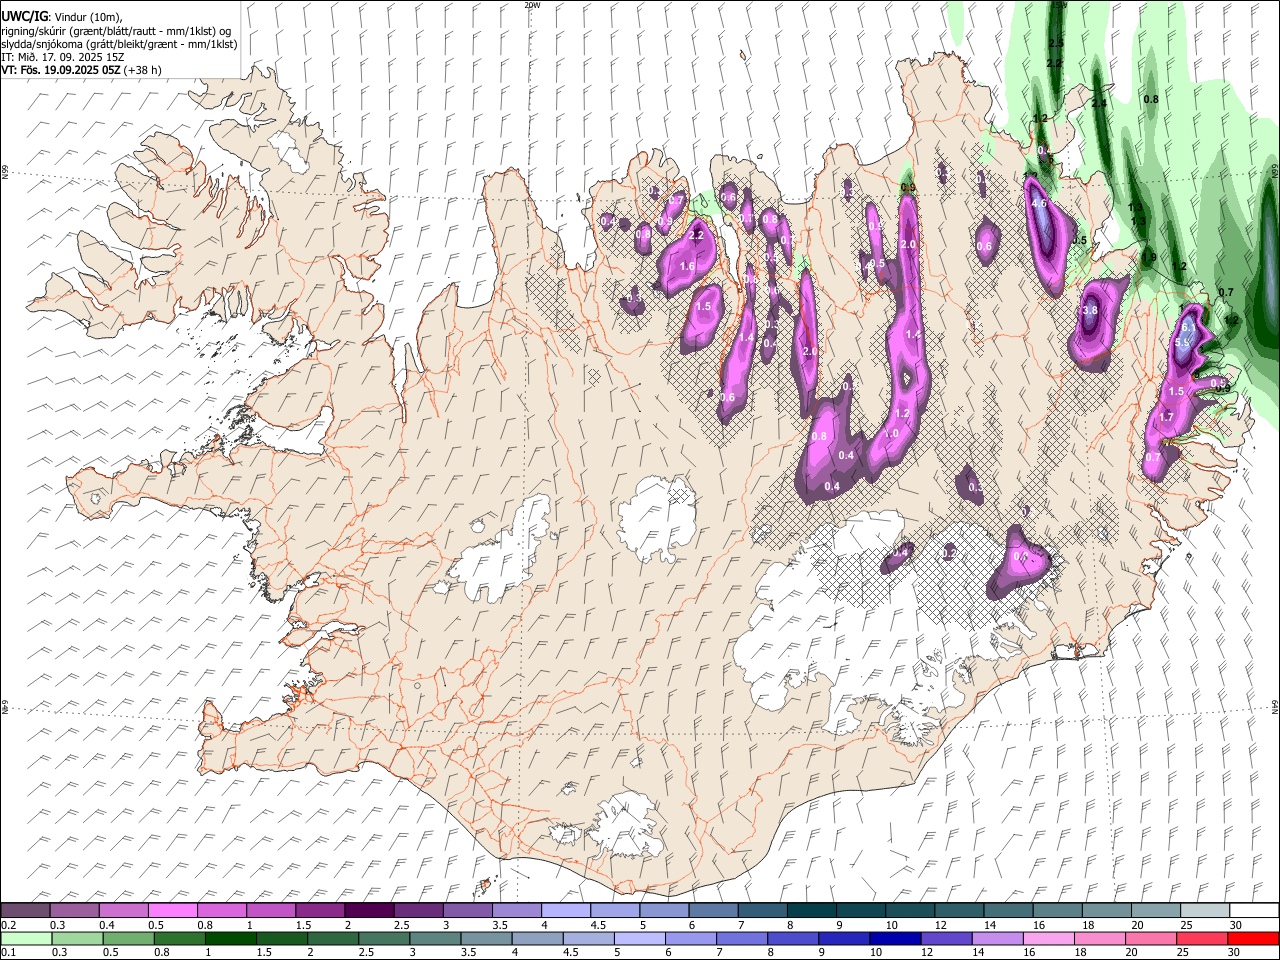Click the '2.0' precipitation value on the map
1280x960 pixels.
click(908, 245)
